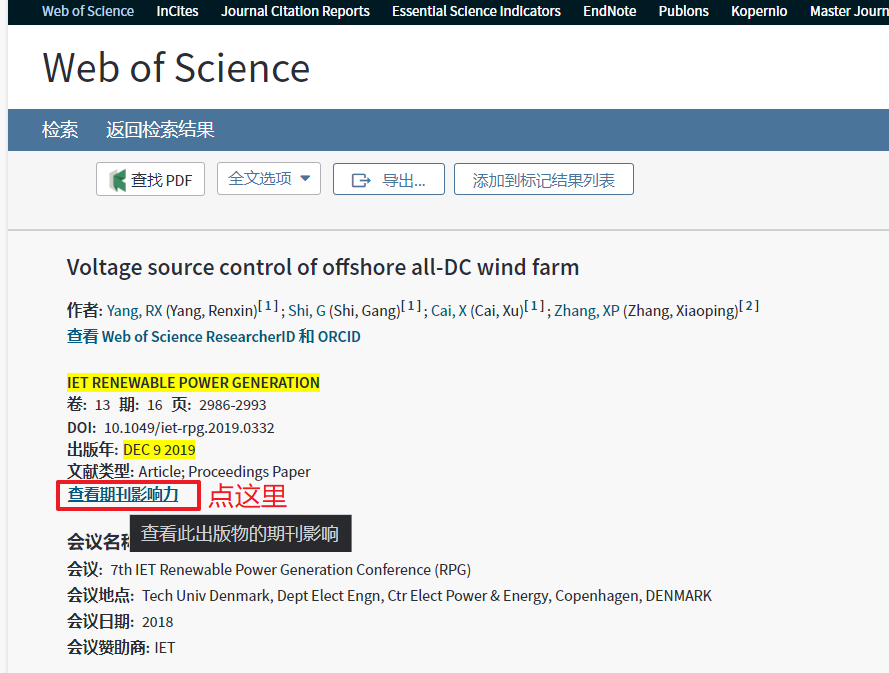Select EndNote in the top bar
Screen dimensions: 889x673
click(x=609, y=11)
